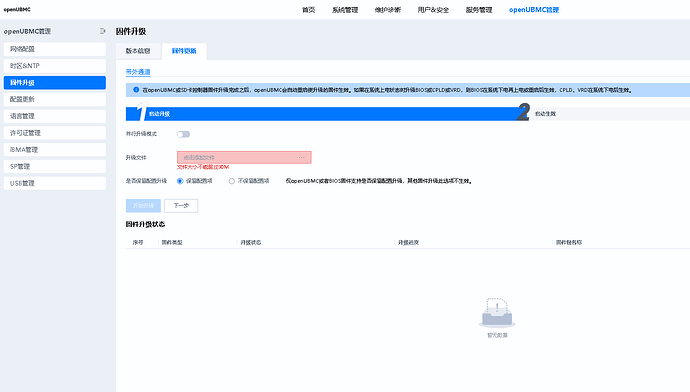The image size is (690, 392).
Task: Open 配置更新 in the sidebar
Action: click(x=55, y=99)
